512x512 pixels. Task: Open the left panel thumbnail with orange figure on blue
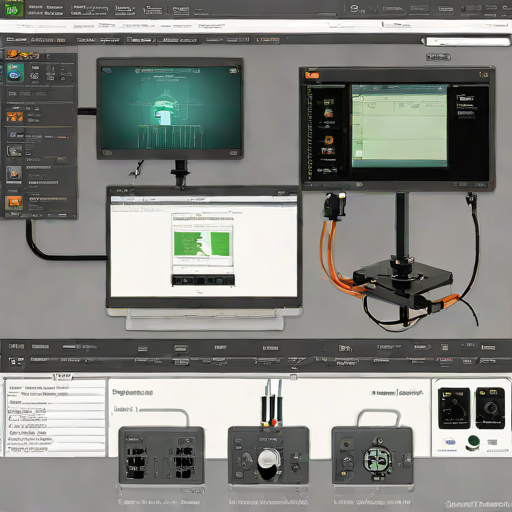14,175
